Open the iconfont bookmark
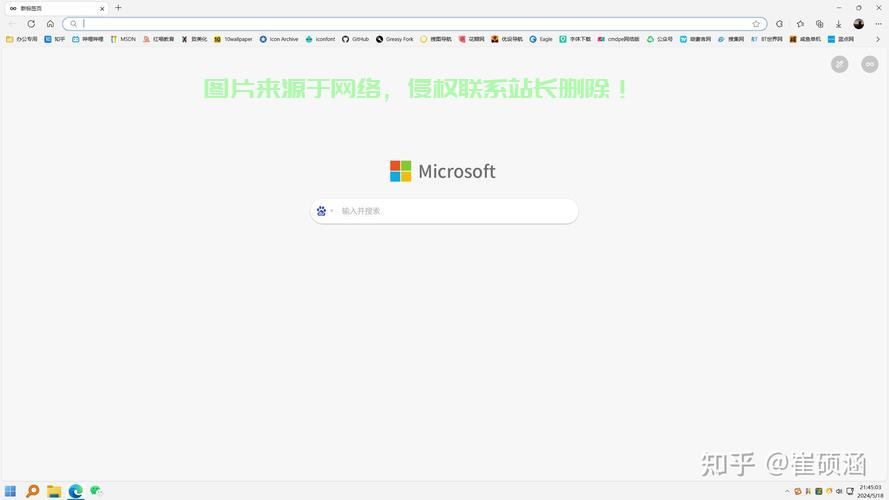This screenshot has height=500, width=889. [x=320, y=39]
